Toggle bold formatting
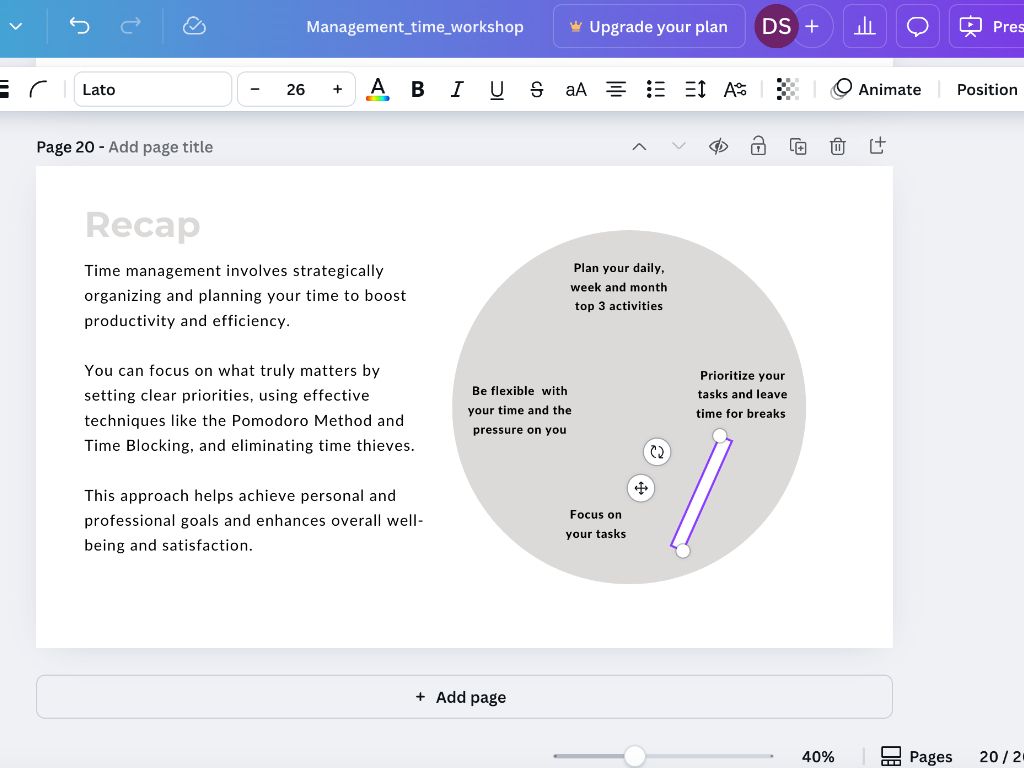Viewport: 1024px width, 768px height. coord(418,89)
